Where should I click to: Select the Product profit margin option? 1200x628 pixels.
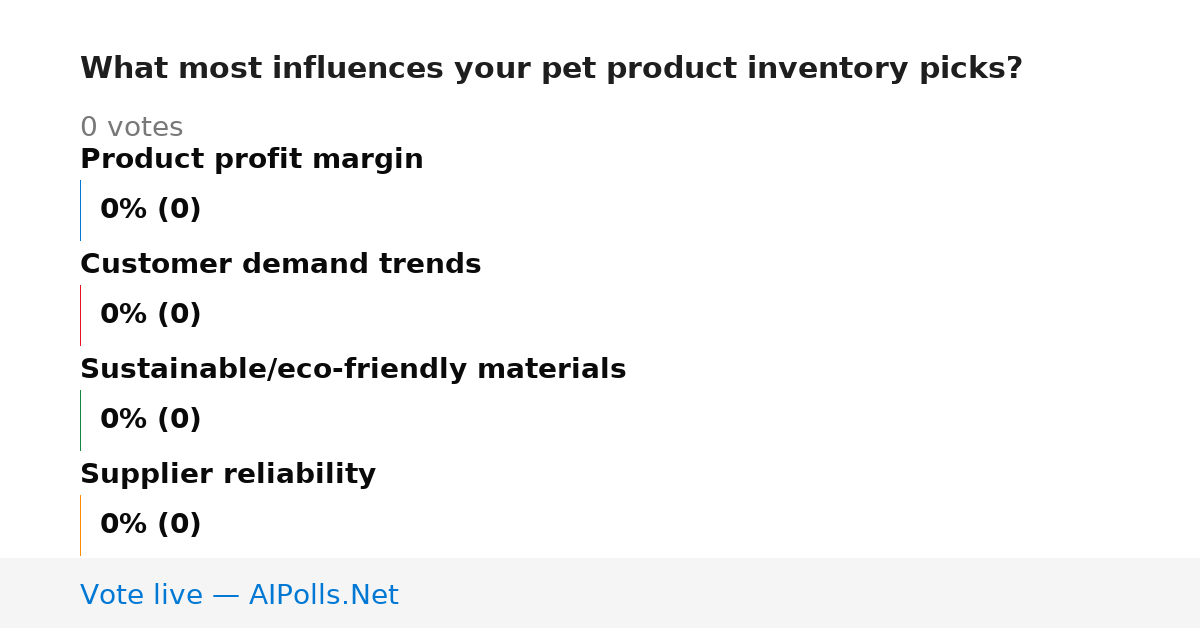(x=252, y=159)
